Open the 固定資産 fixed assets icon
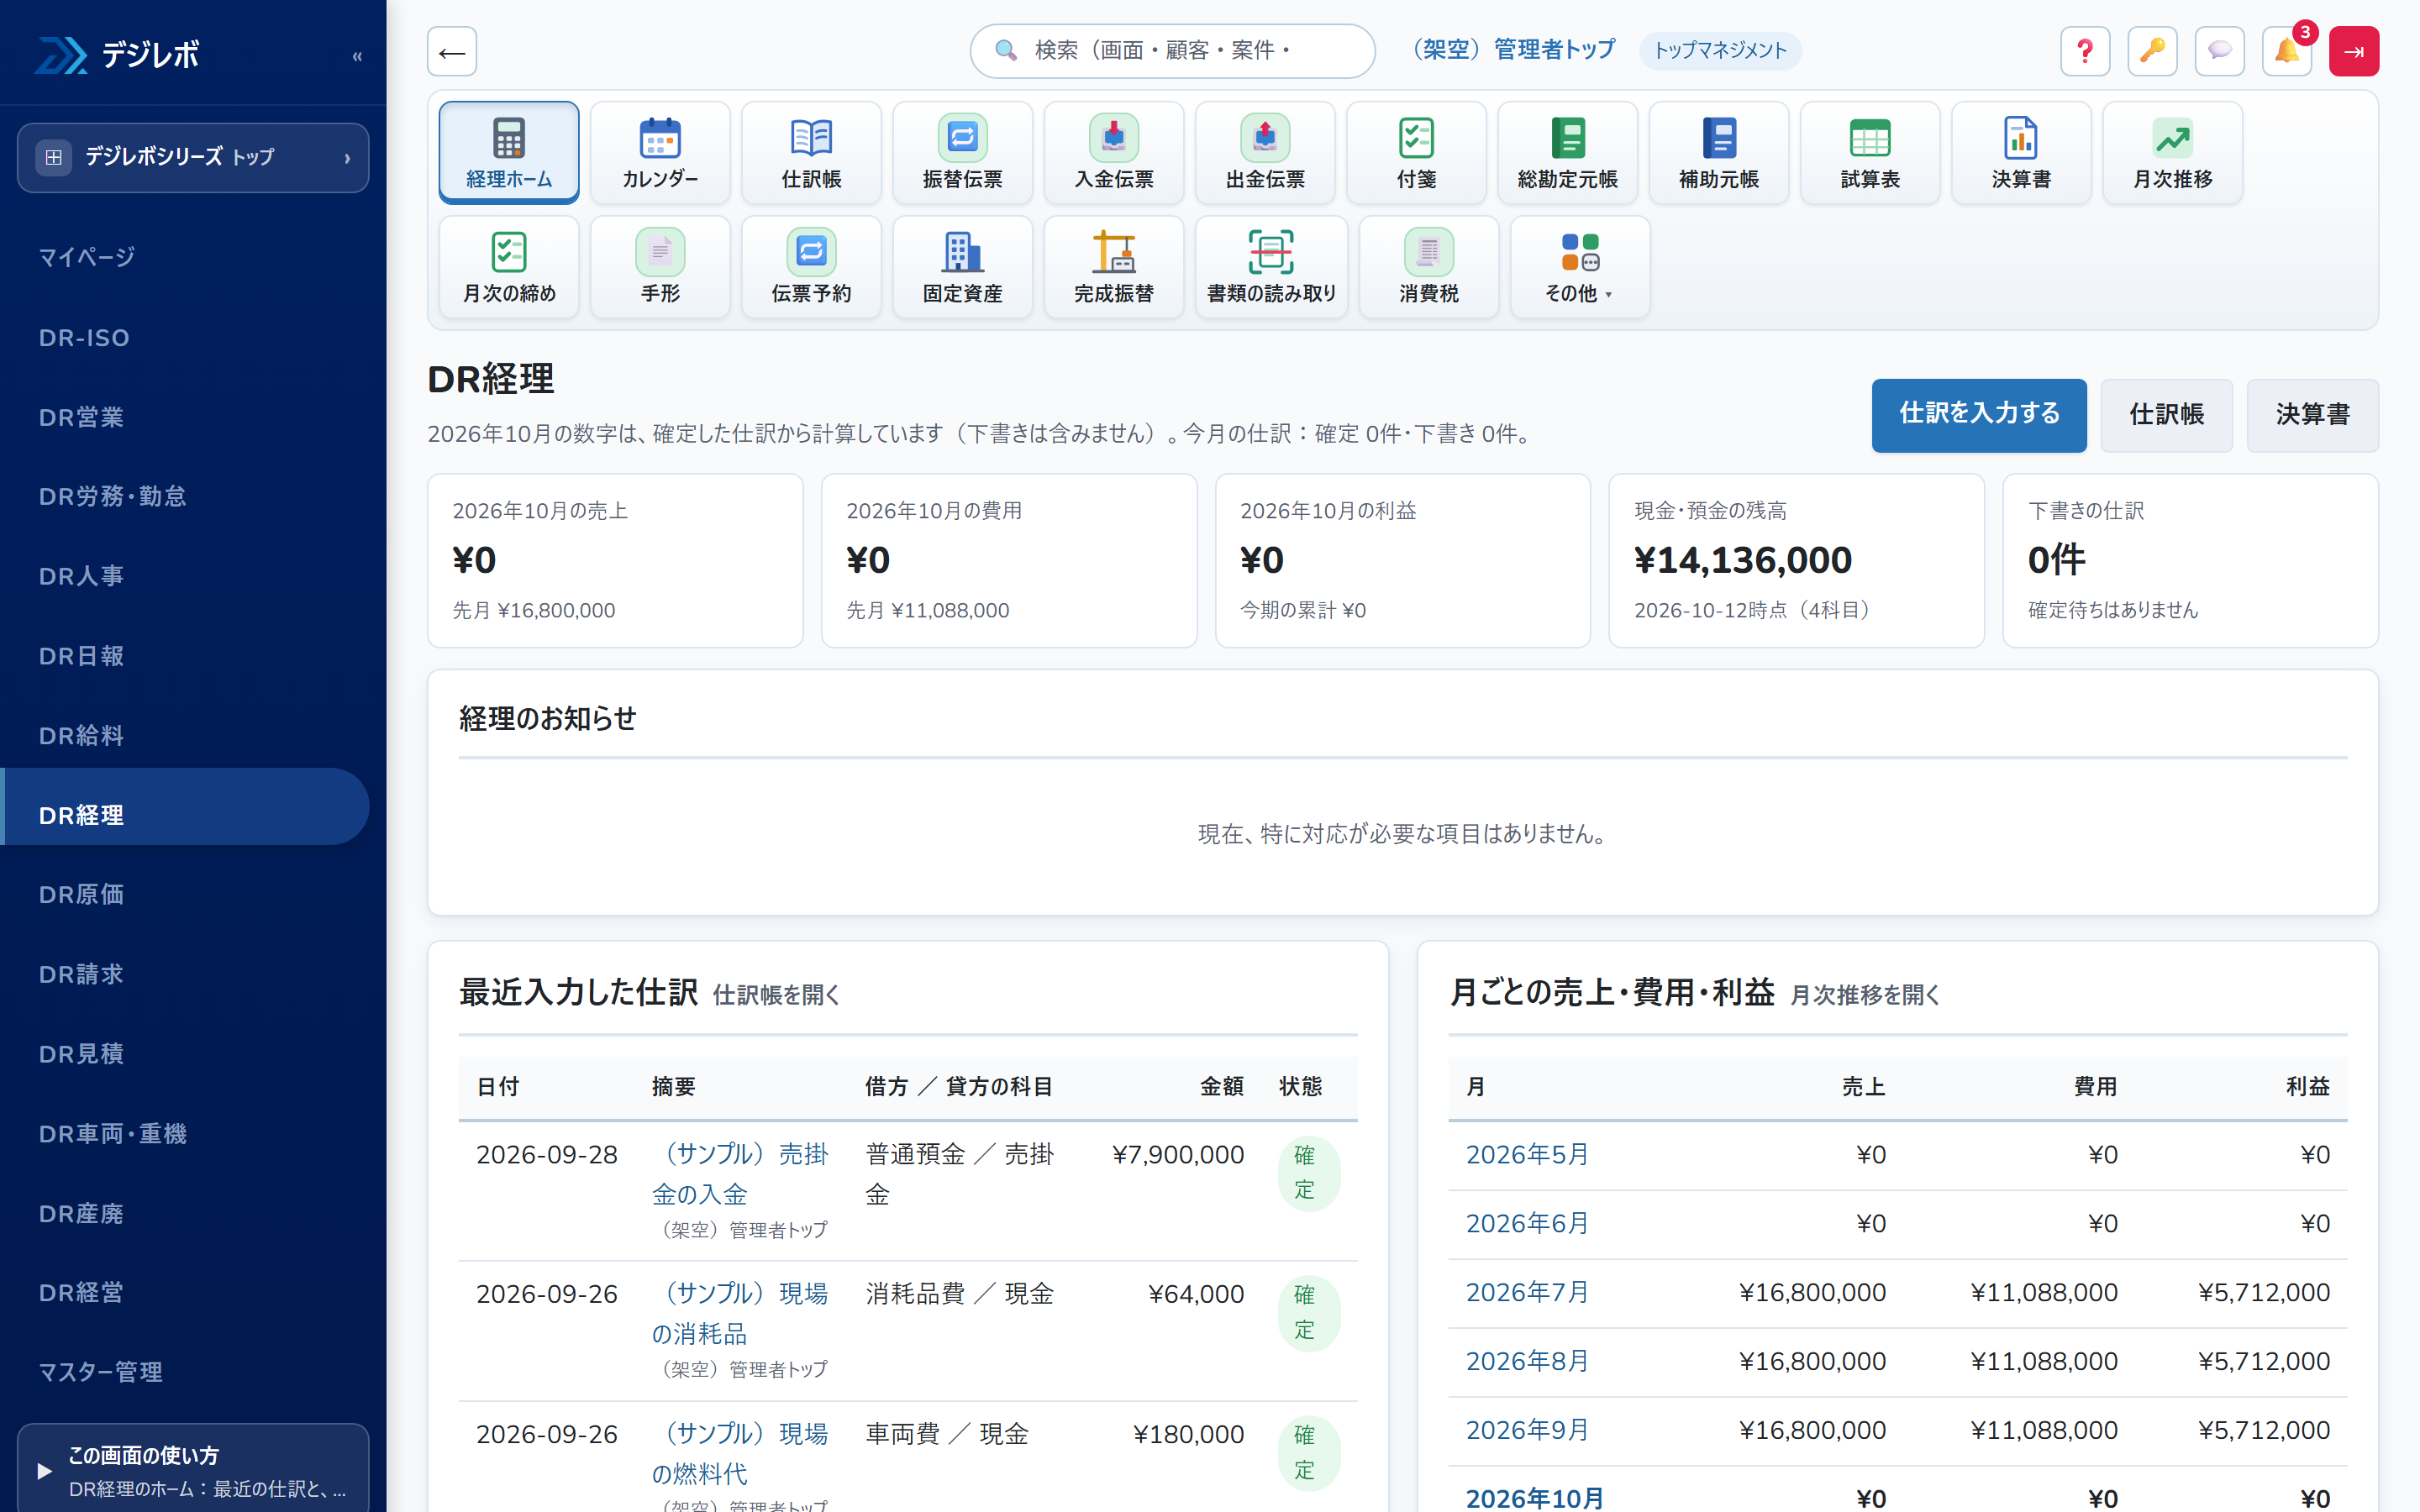Viewport: 2420px width, 1512px height. (962, 267)
